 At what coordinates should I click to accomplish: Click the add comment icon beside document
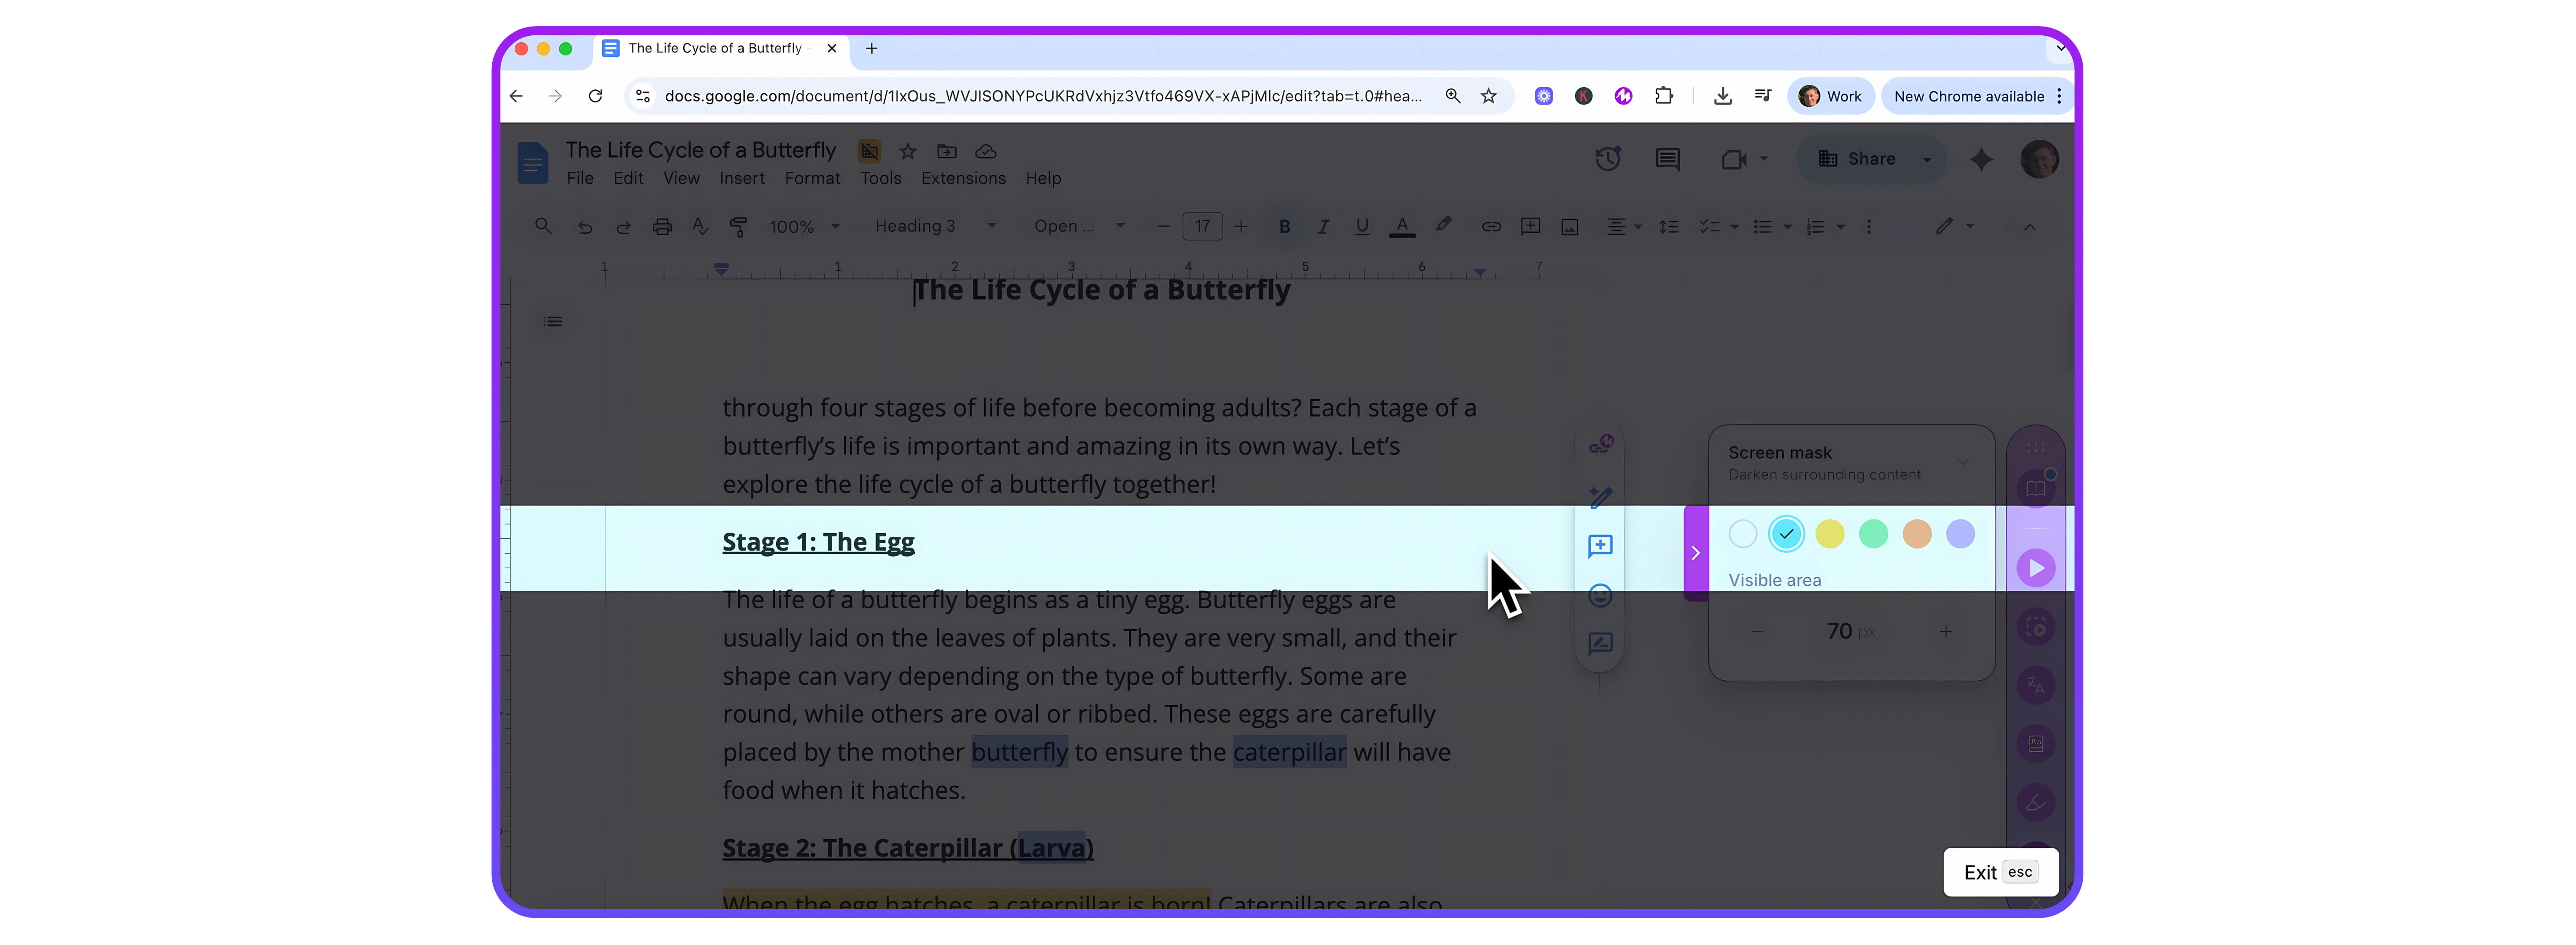(1600, 546)
